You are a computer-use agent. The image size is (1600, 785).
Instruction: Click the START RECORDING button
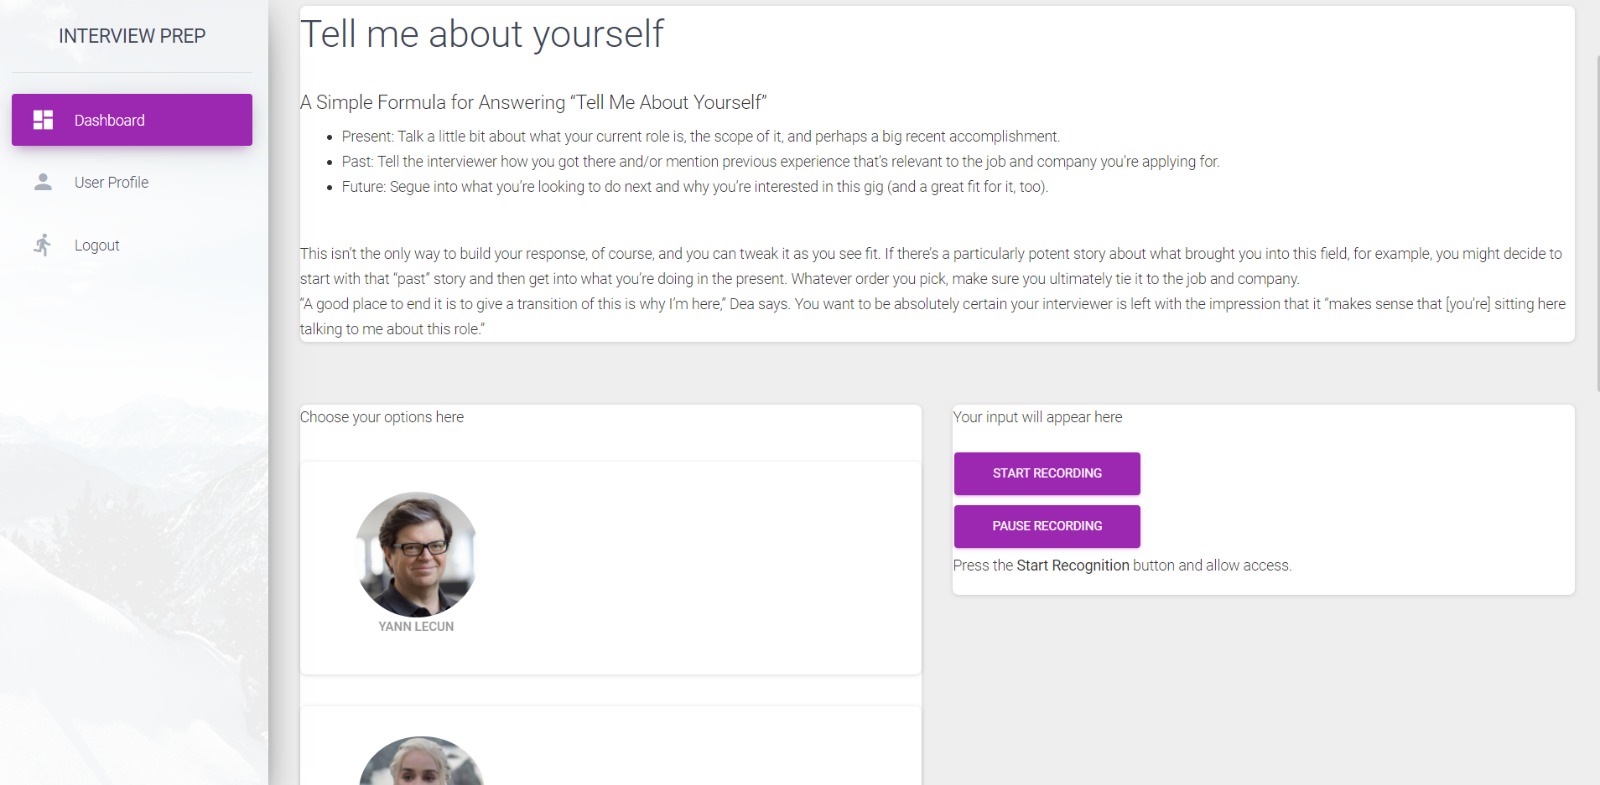point(1047,473)
